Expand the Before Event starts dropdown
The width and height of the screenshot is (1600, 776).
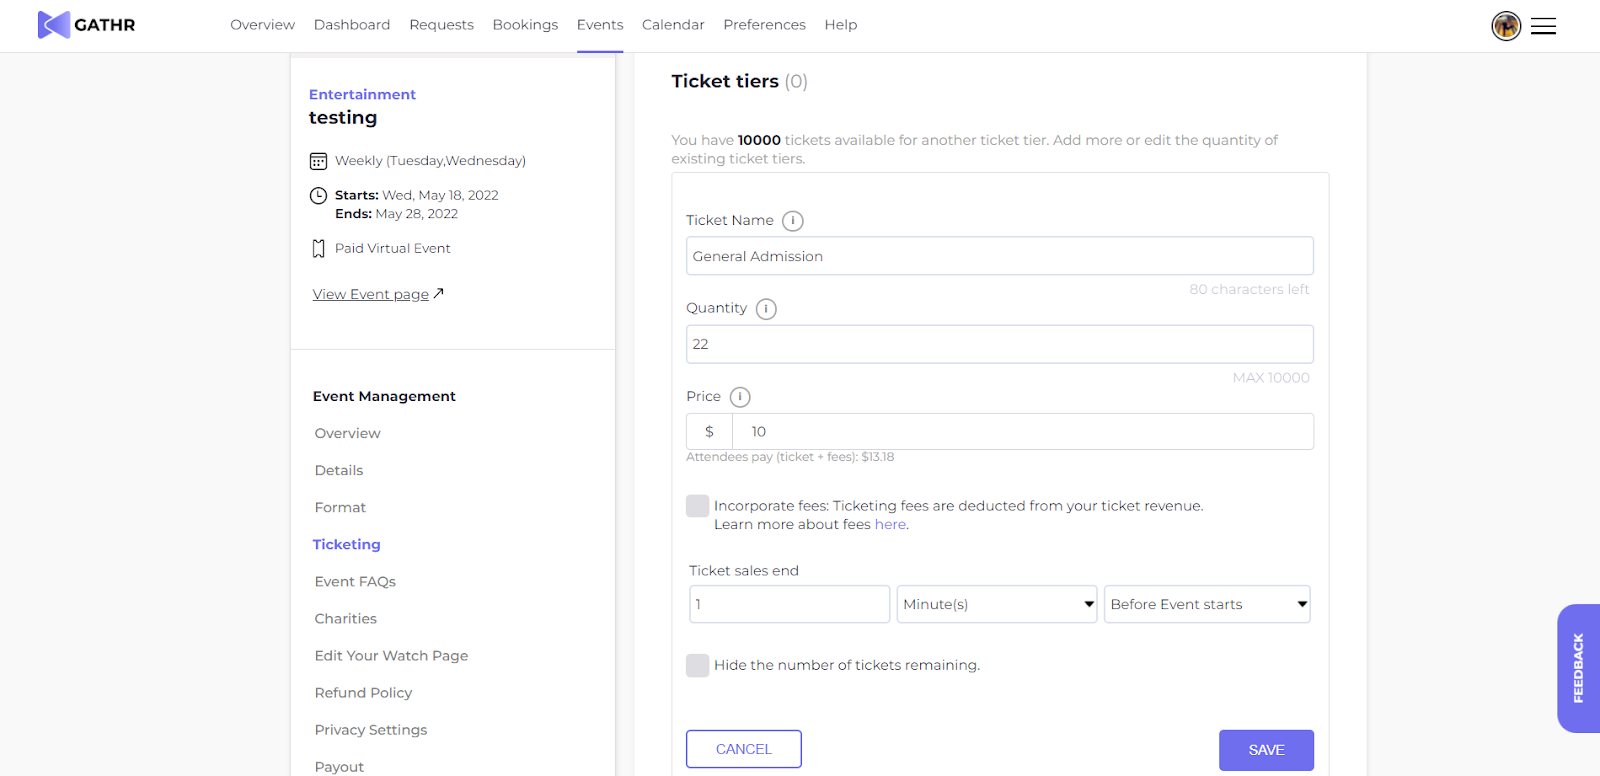coord(1206,604)
